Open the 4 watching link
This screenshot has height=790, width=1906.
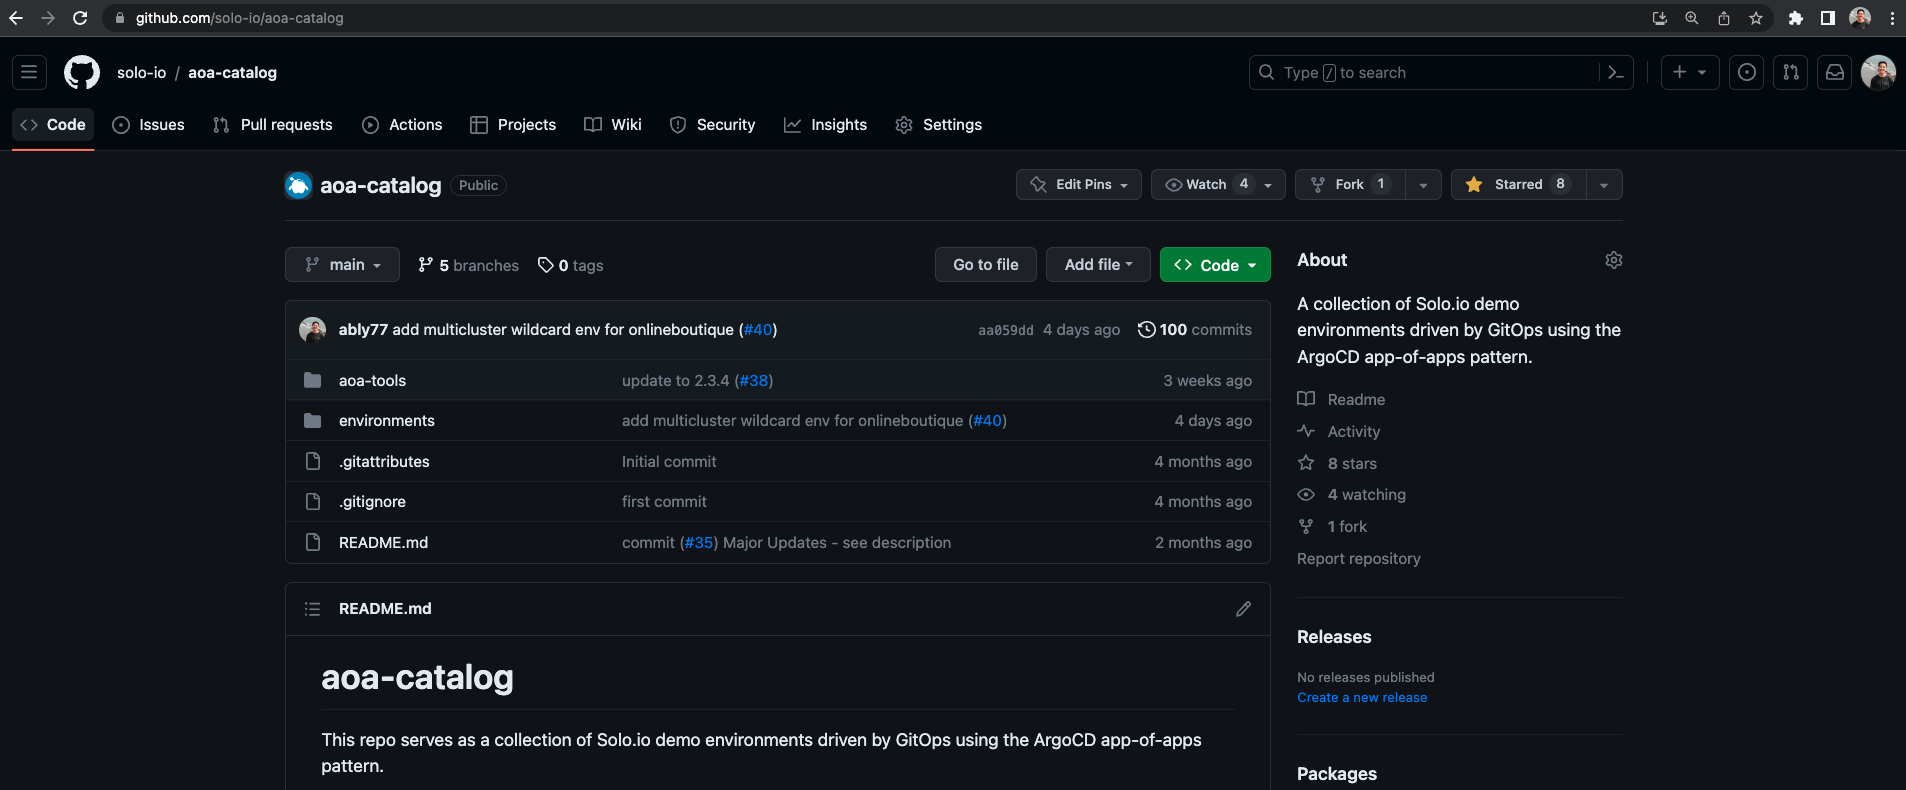1352,495
